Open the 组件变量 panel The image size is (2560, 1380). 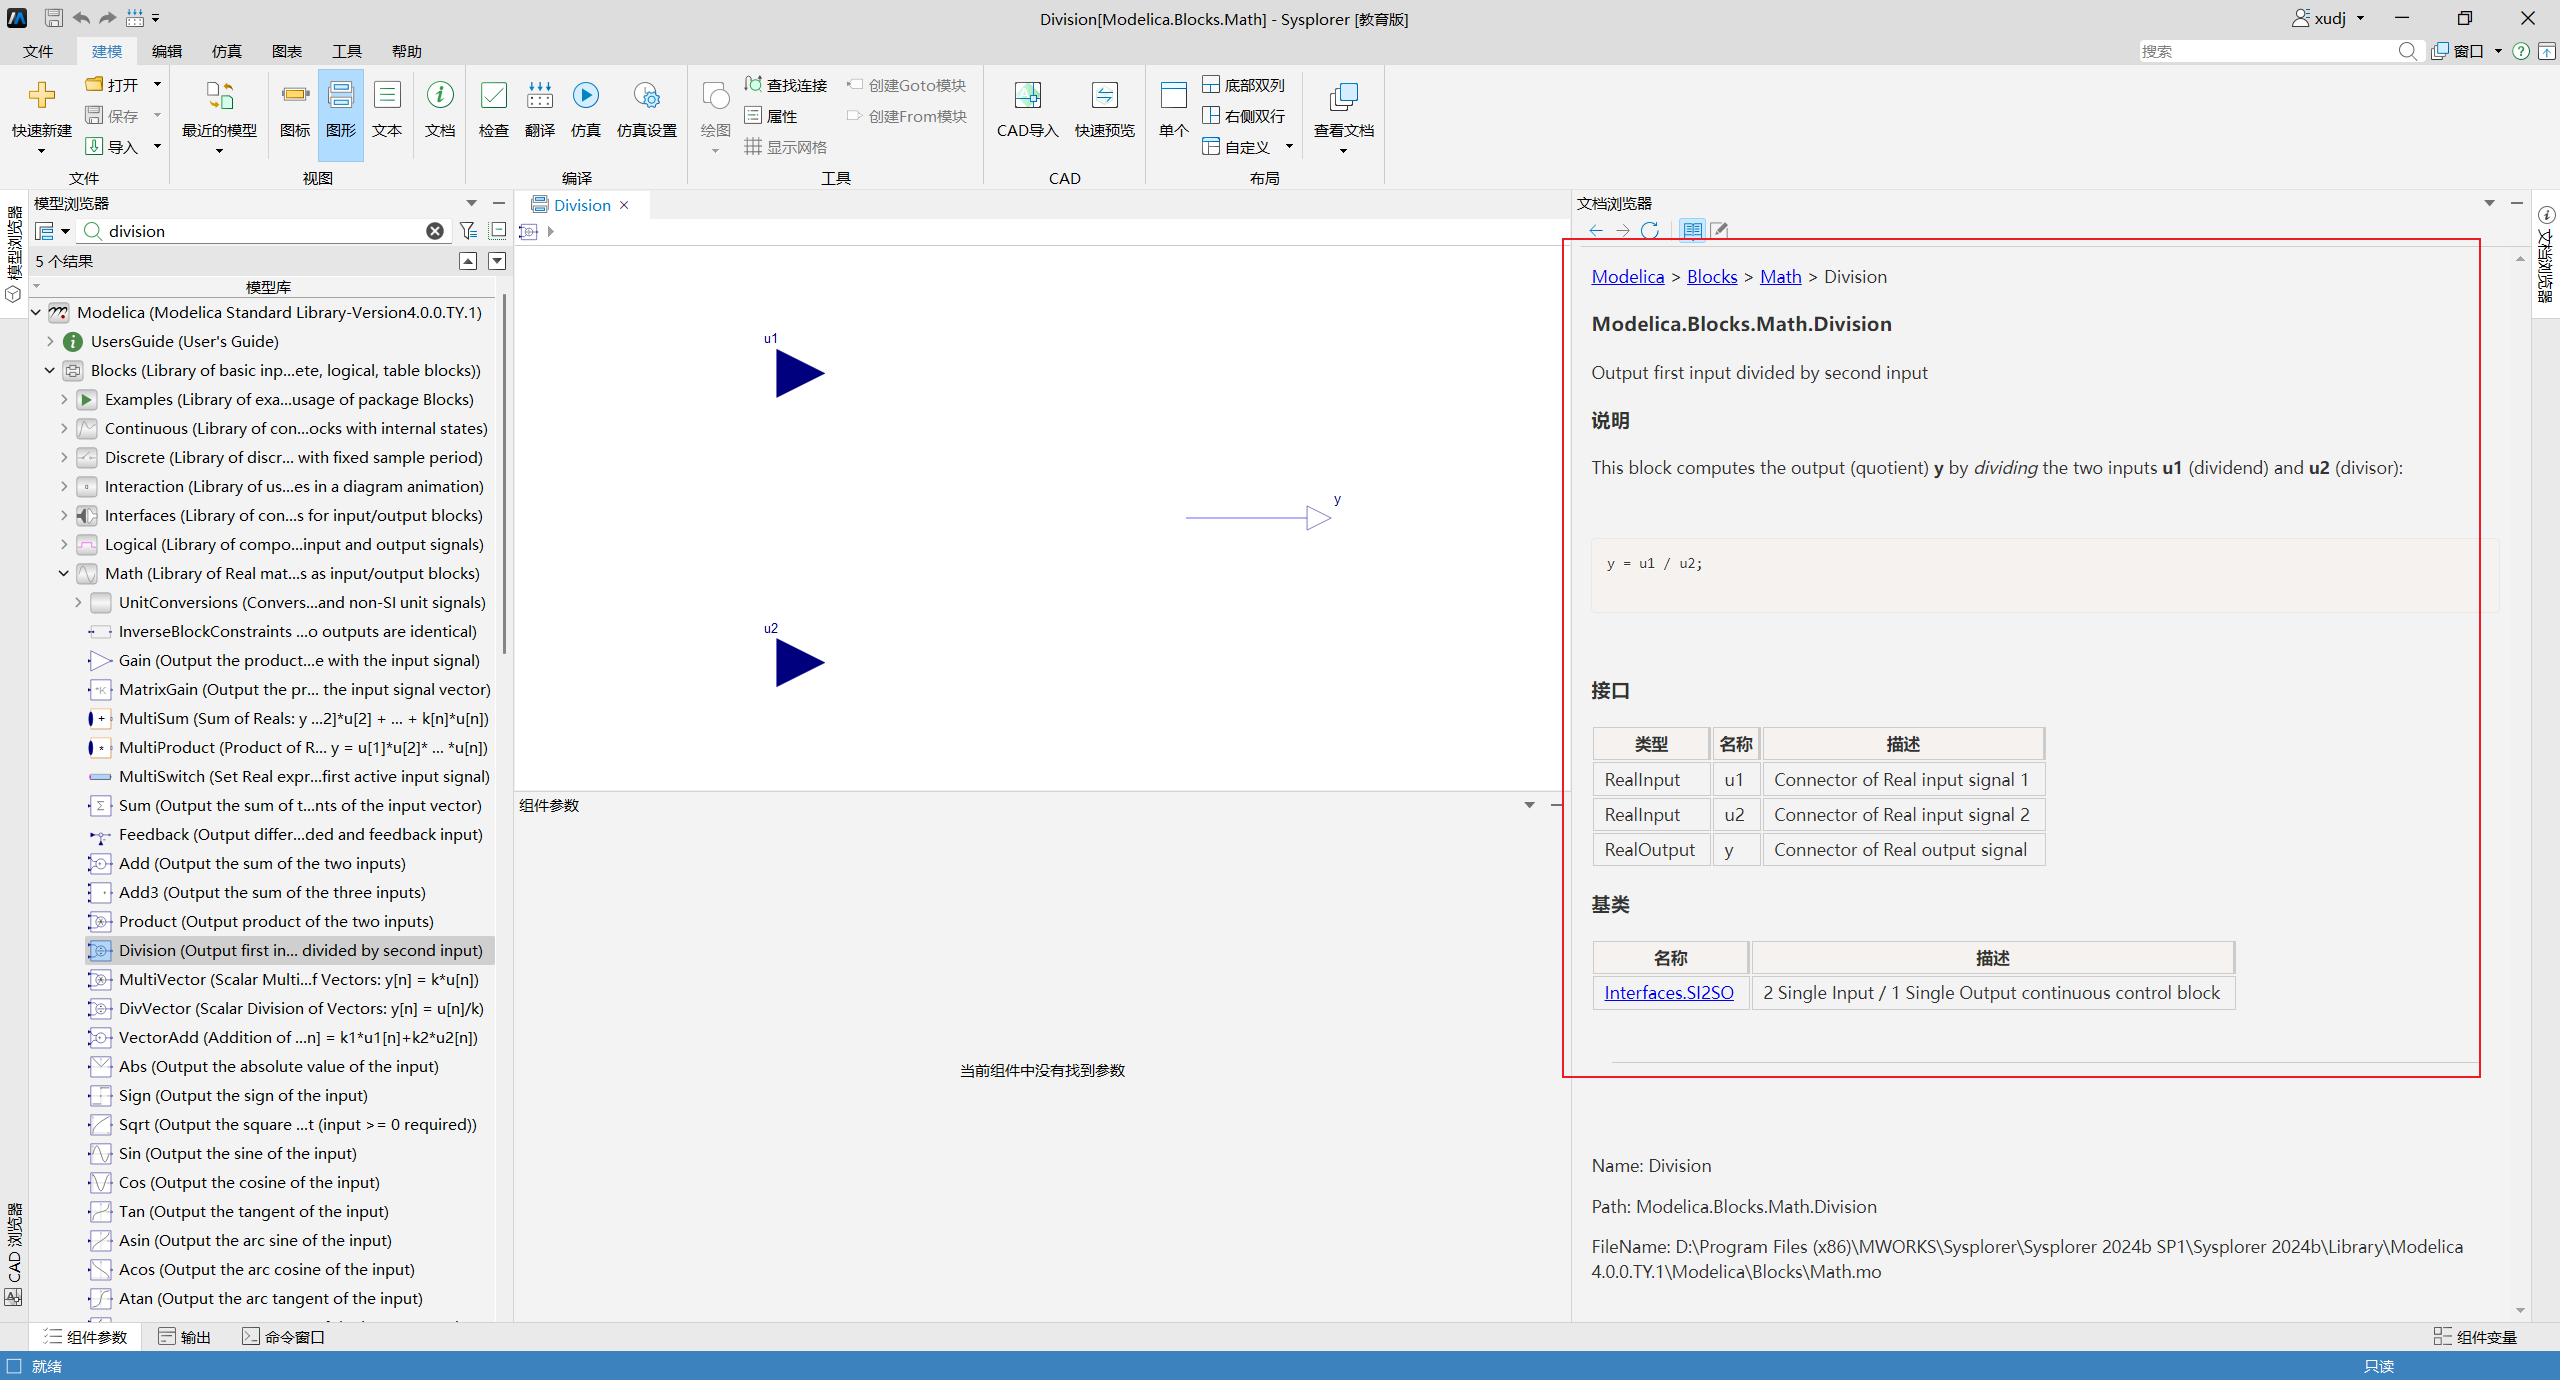click(x=2475, y=1337)
